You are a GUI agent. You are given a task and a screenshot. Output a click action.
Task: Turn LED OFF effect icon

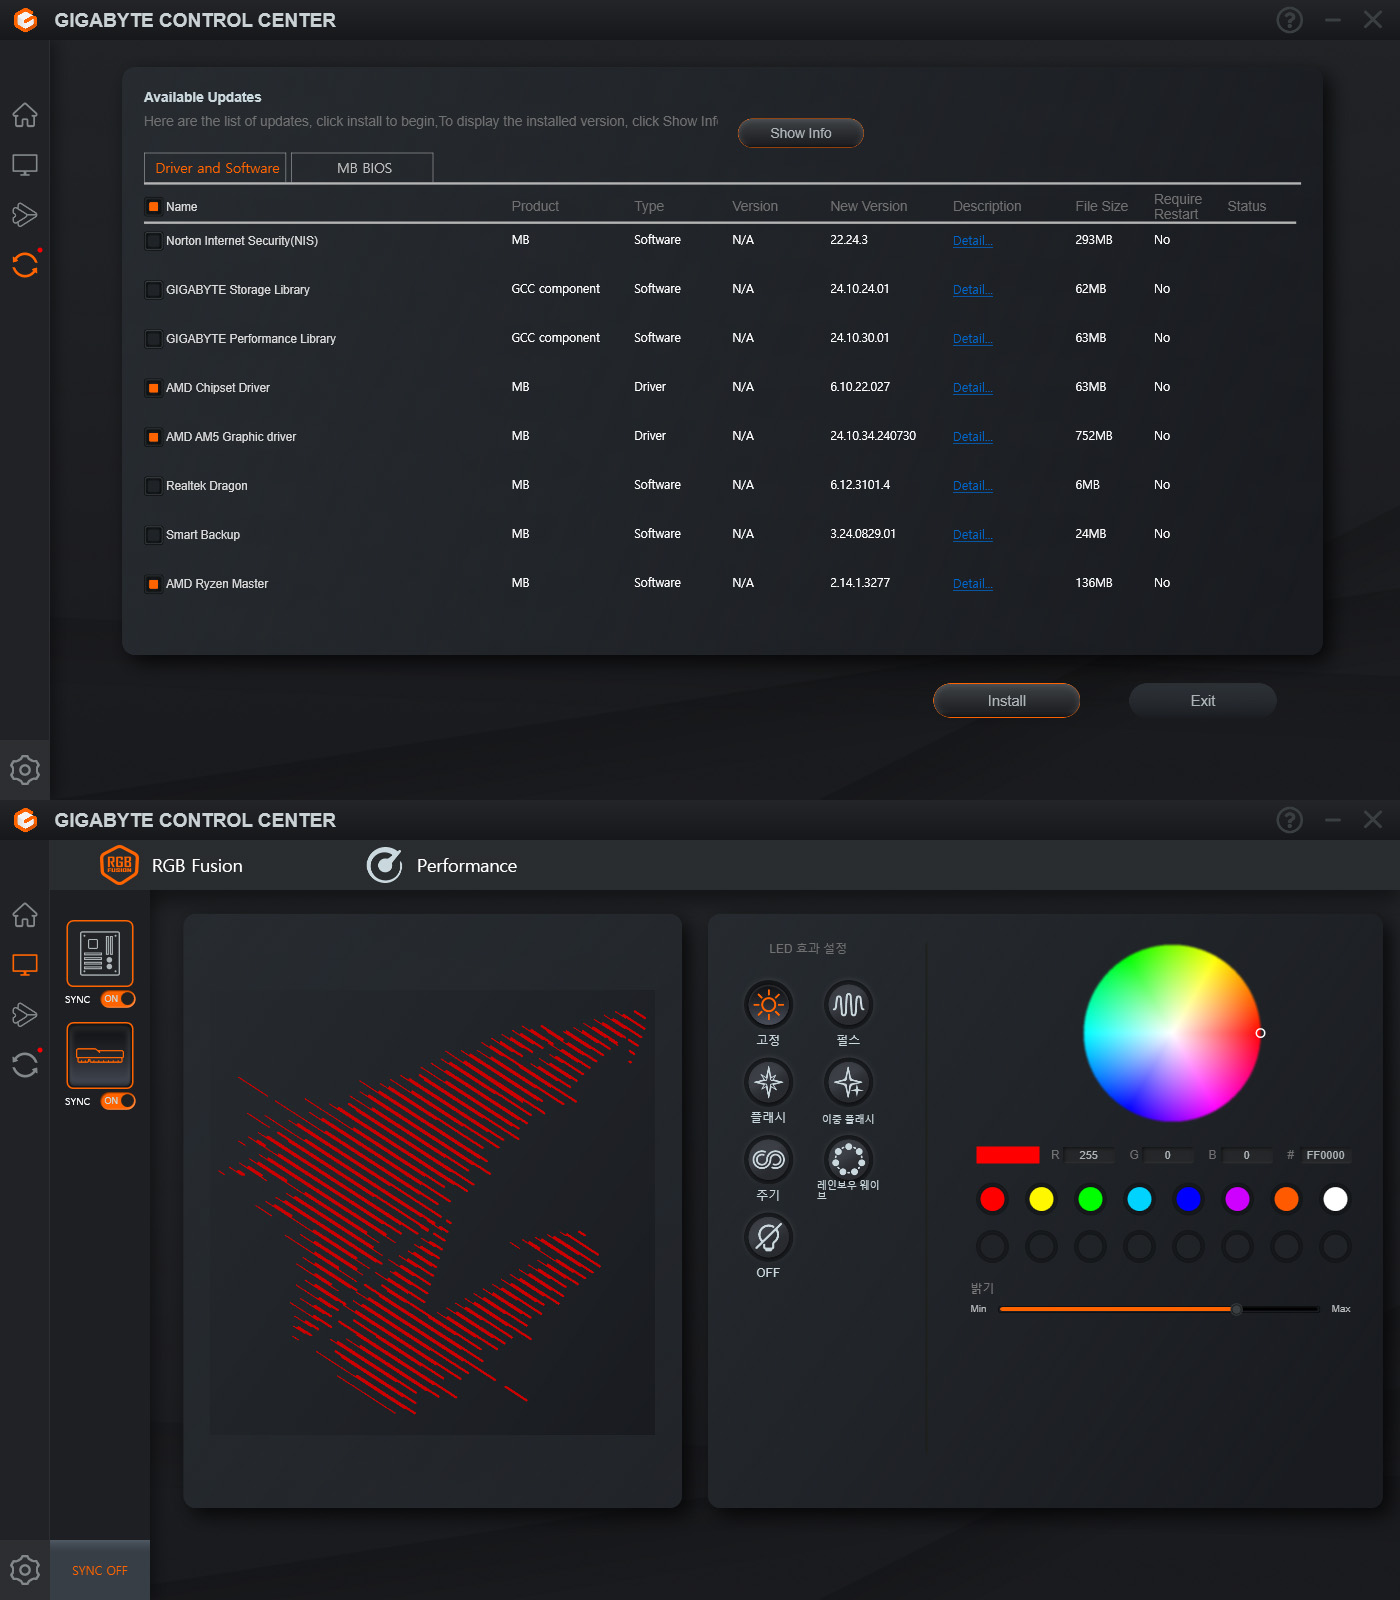click(x=768, y=1237)
